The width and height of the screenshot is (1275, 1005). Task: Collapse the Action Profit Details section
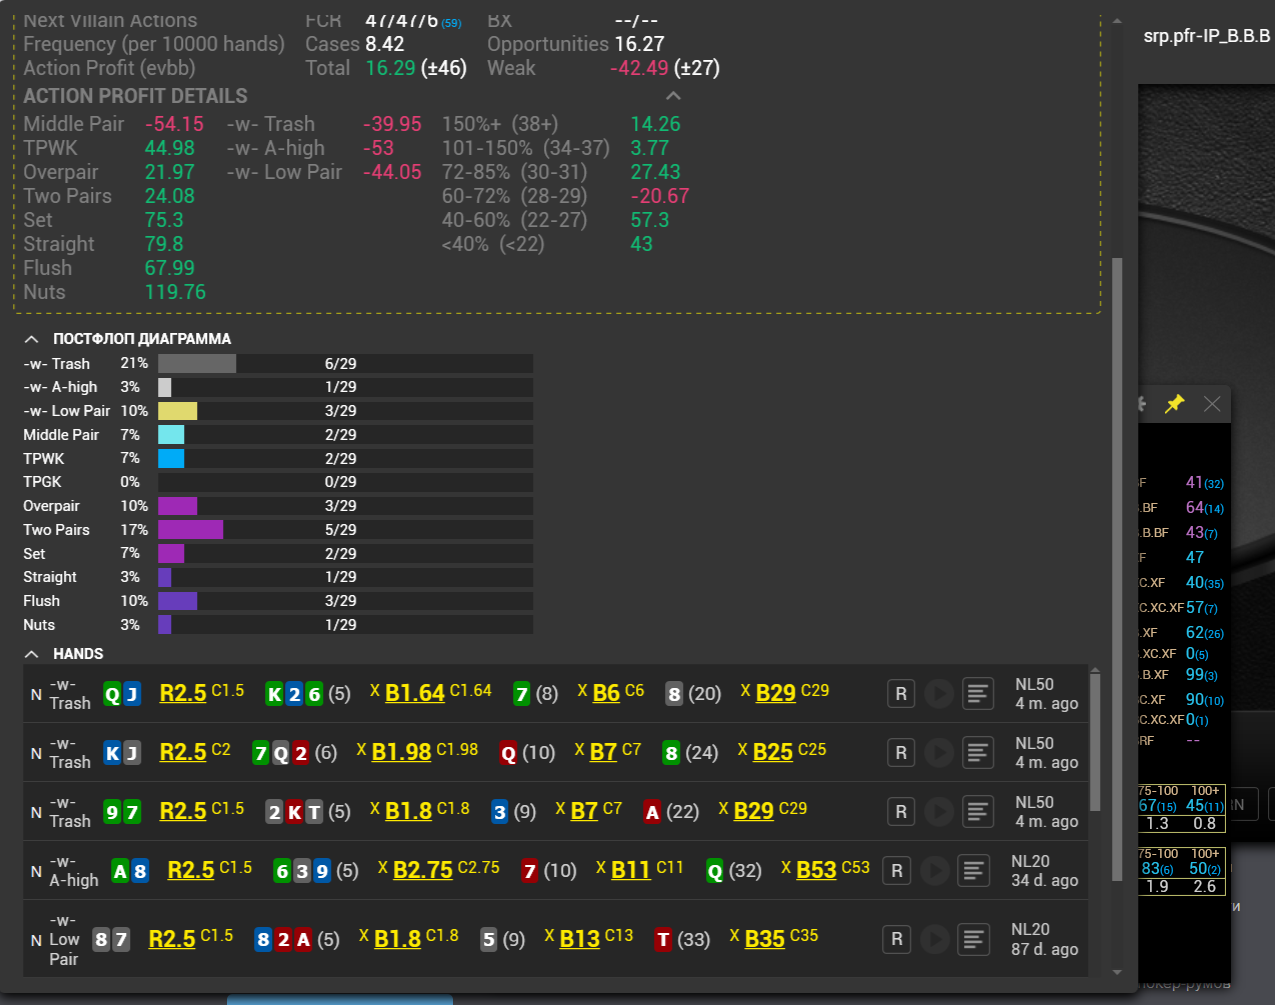pos(673,96)
